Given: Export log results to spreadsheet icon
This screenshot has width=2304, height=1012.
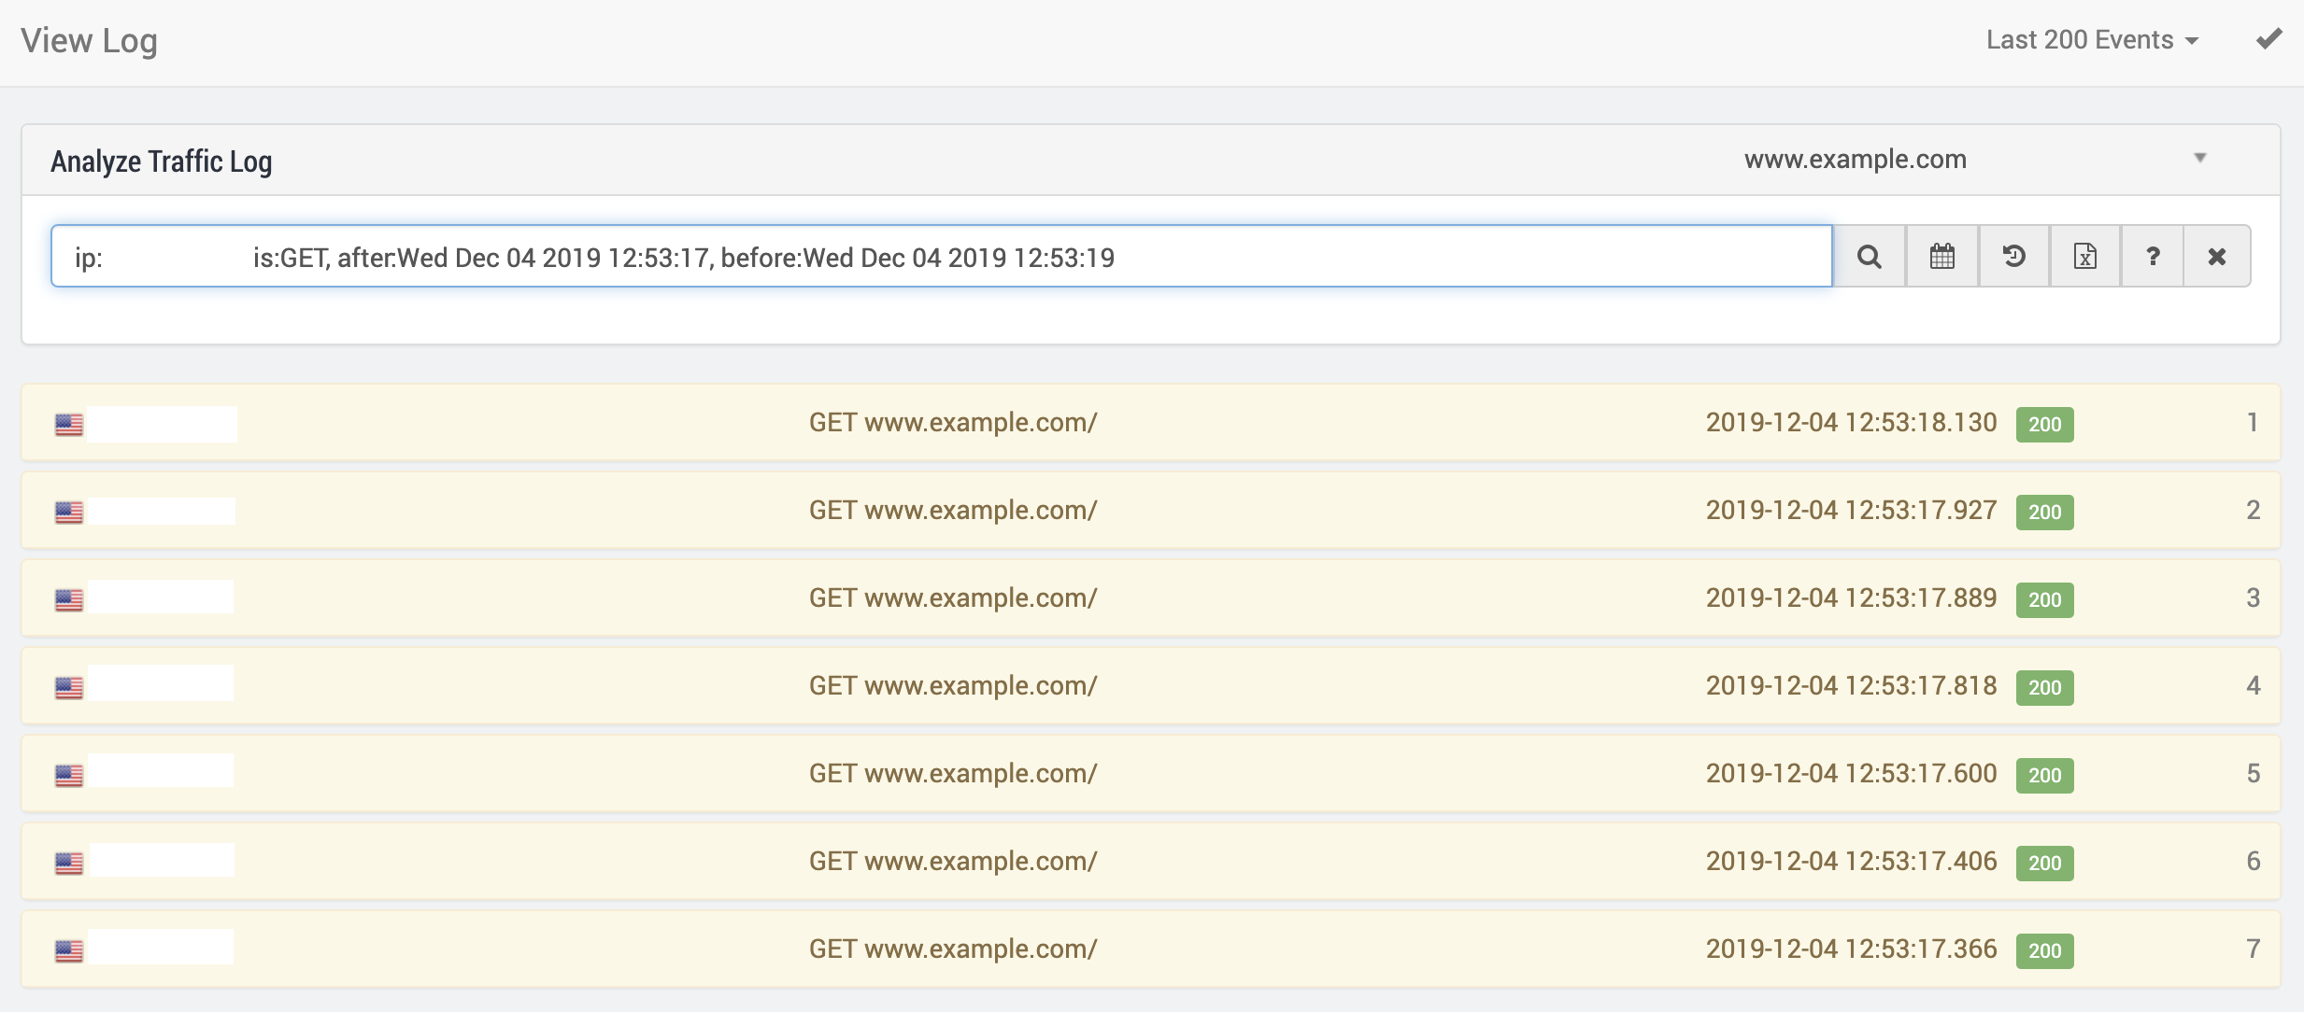Looking at the screenshot, I should [x=2085, y=257].
